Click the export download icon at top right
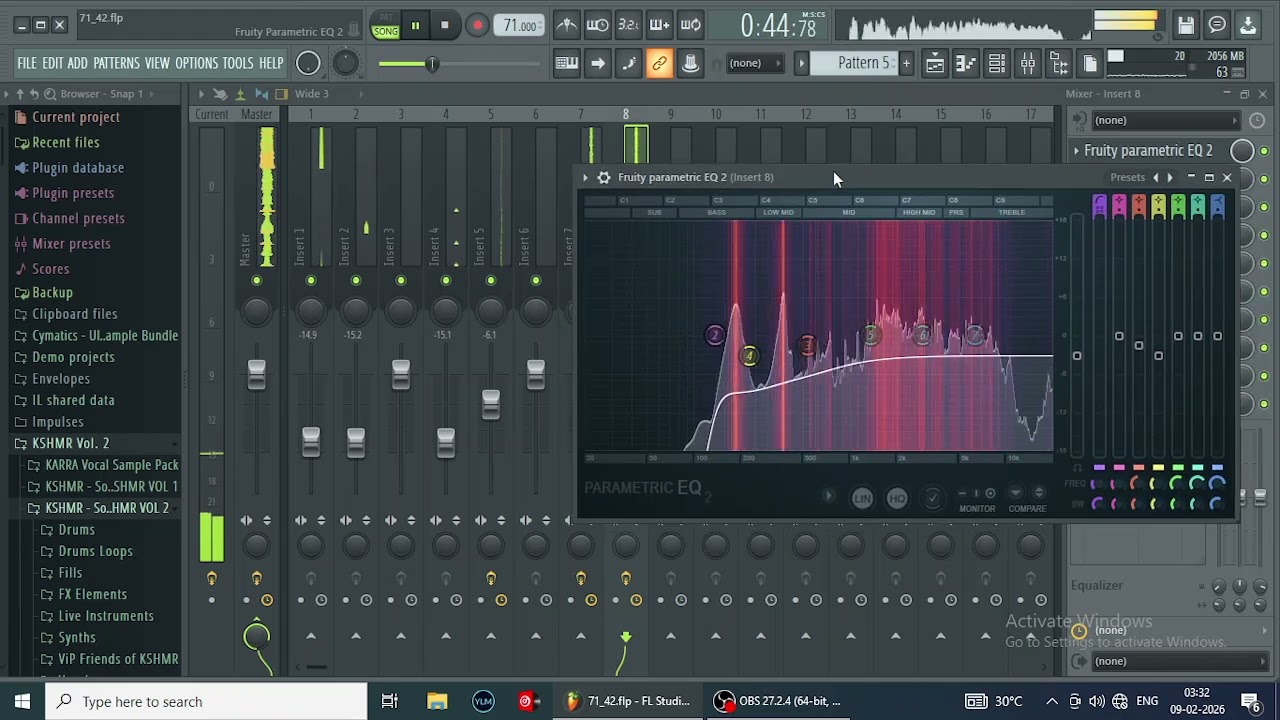 pos(1248,25)
